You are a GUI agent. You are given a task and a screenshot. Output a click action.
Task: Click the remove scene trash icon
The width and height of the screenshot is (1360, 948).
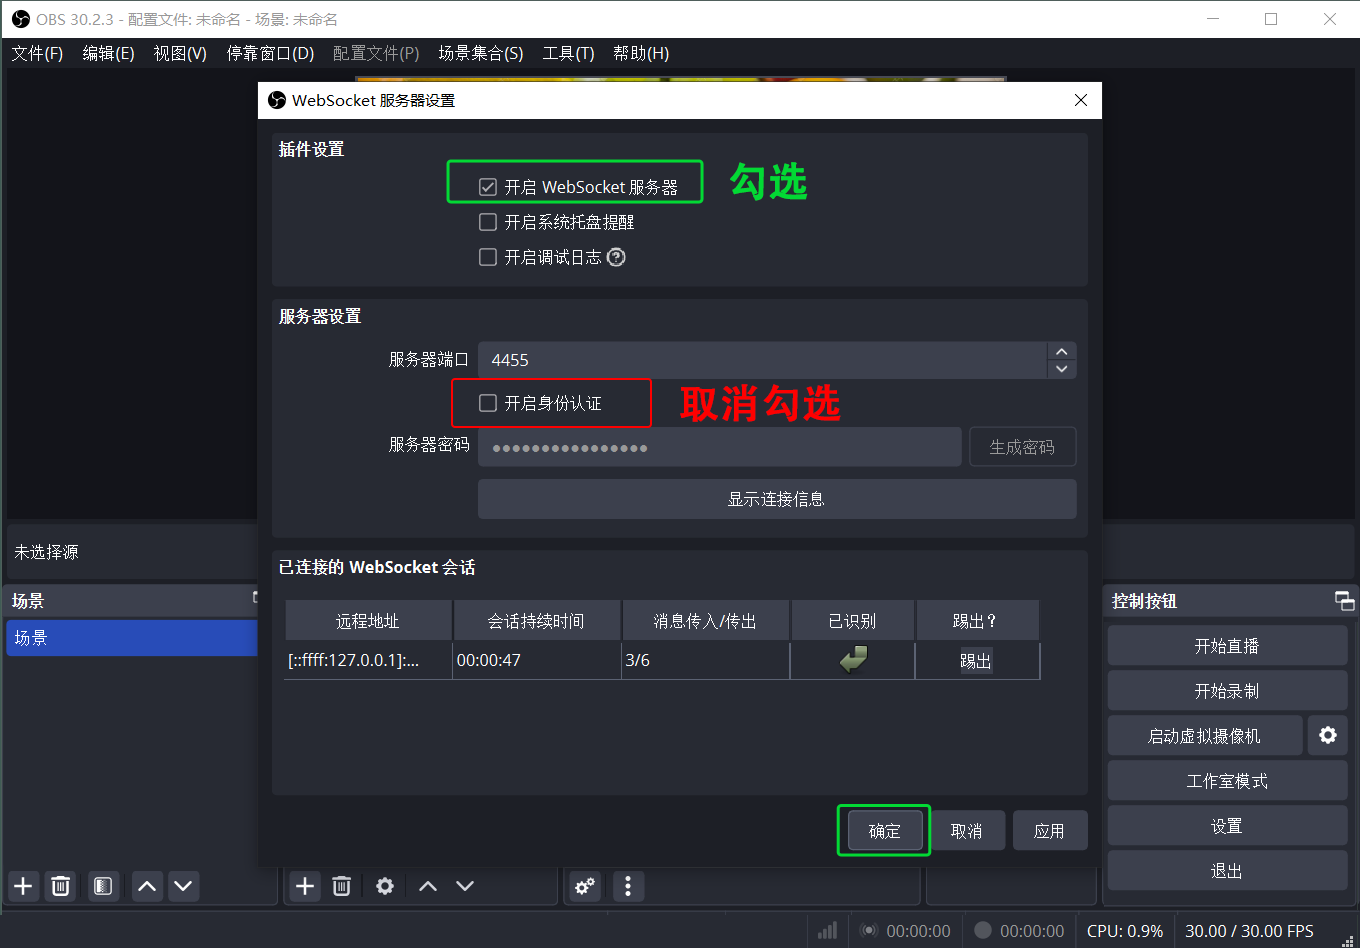coord(61,886)
